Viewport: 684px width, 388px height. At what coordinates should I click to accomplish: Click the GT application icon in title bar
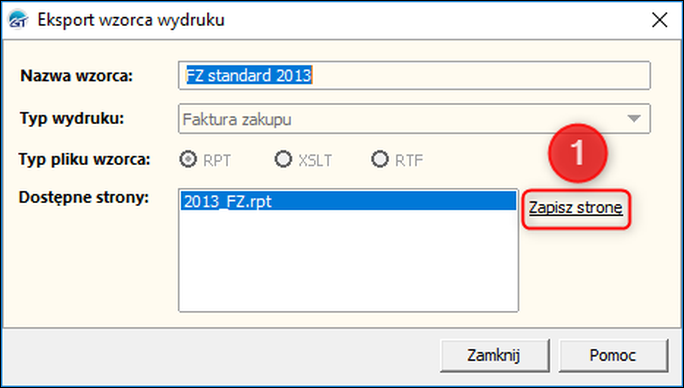click(x=18, y=20)
